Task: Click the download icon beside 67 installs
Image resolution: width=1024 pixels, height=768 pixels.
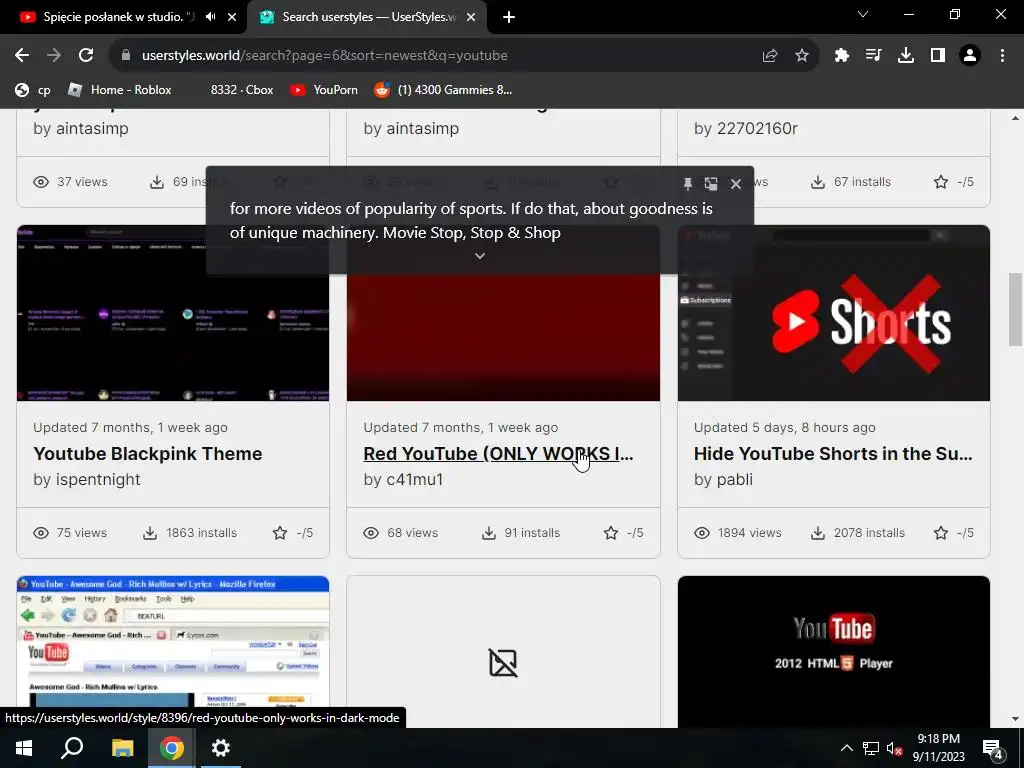Action: click(x=818, y=182)
